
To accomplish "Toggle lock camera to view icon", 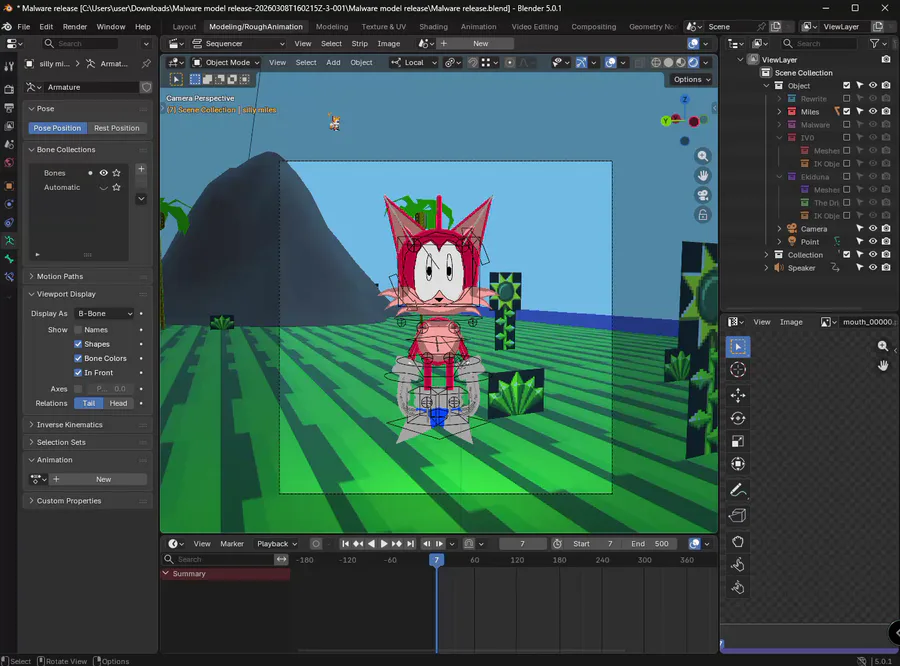I will click(703, 215).
